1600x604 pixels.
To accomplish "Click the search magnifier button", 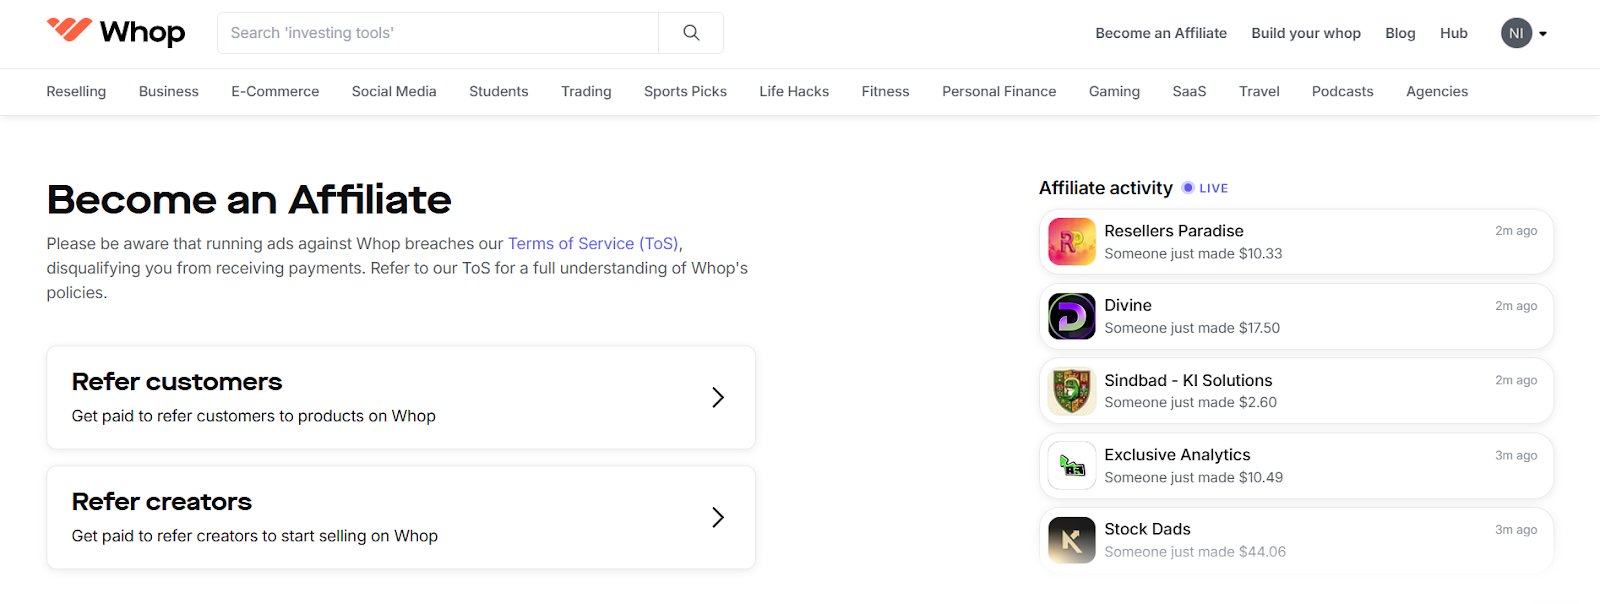I will click(691, 33).
